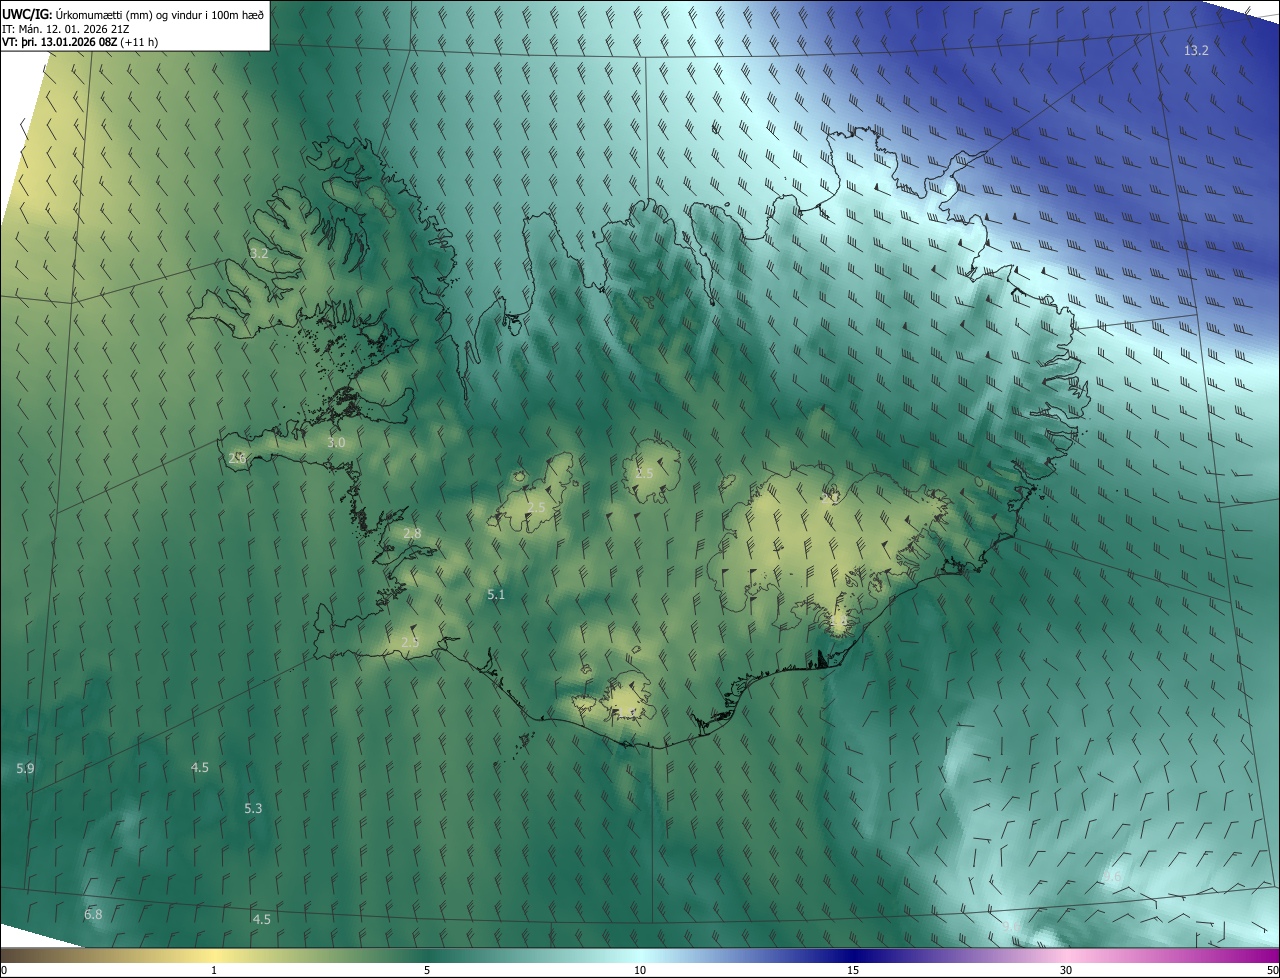The width and height of the screenshot is (1280, 978).
Task: Click the 0 tick label on the colorbar
Action: pyautogui.click(x=4, y=970)
